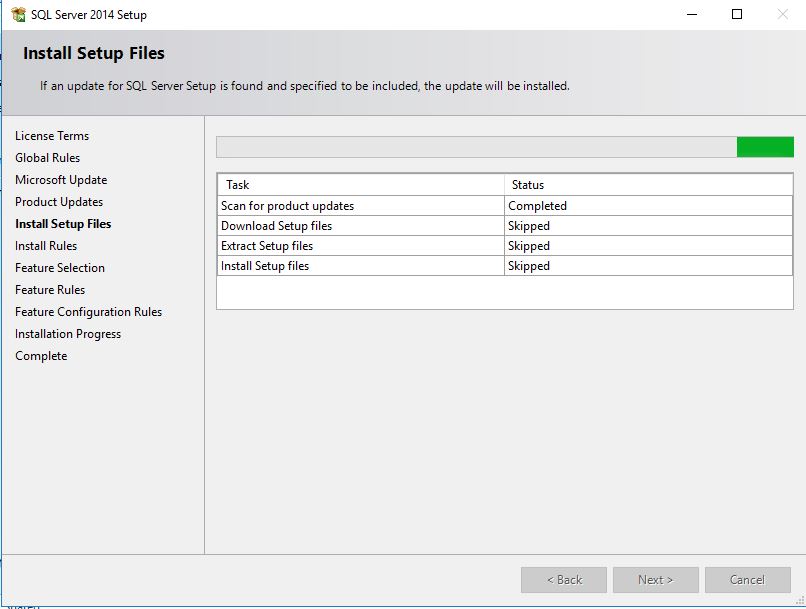Select License Terms step in sidebar

(52, 136)
